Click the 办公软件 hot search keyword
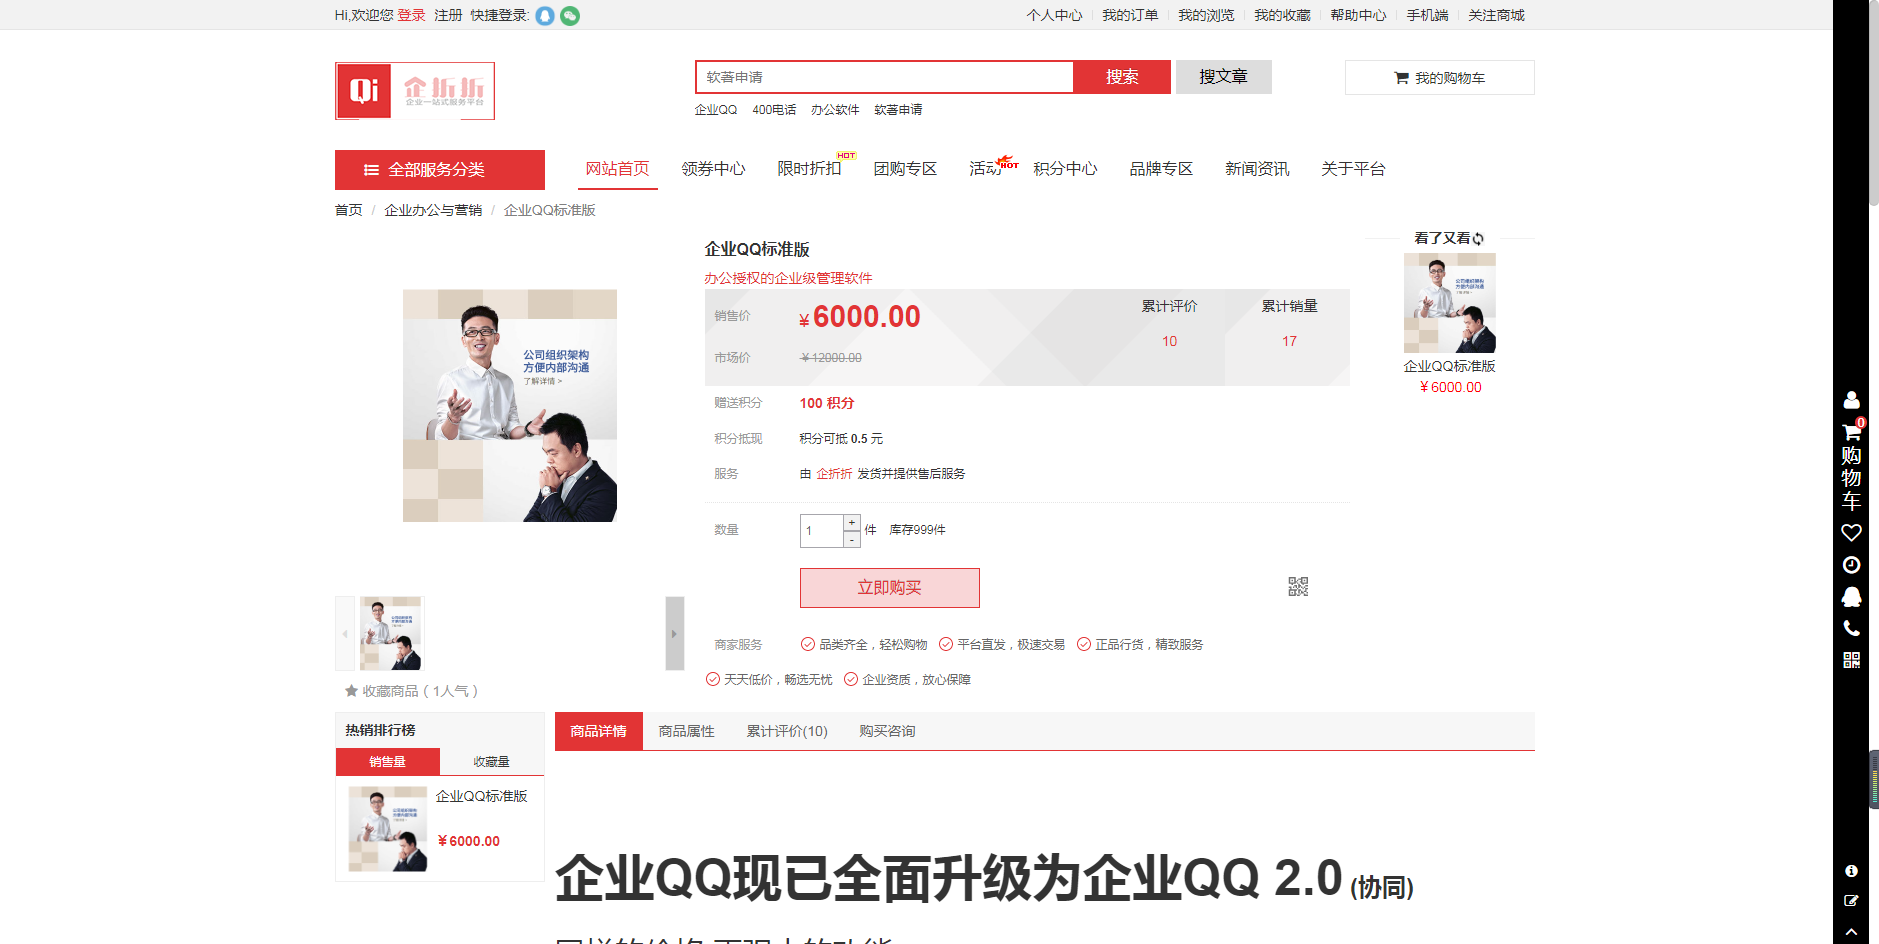1879x944 pixels. [x=835, y=110]
